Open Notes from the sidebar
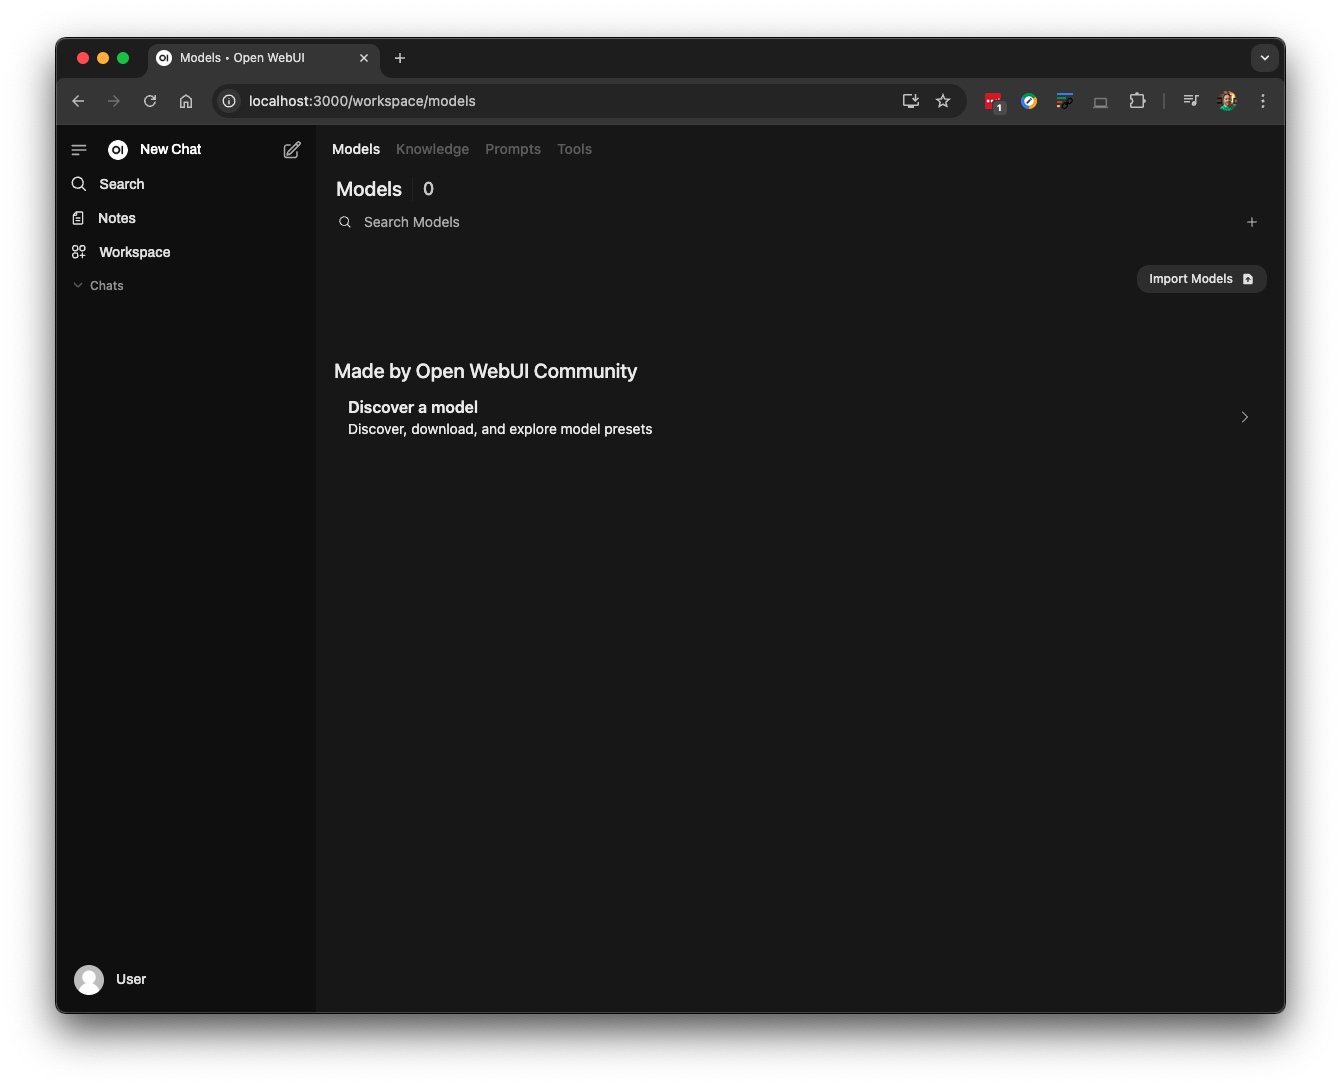The width and height of the screenshot is (1341, 1087). (x=116, y=218)
